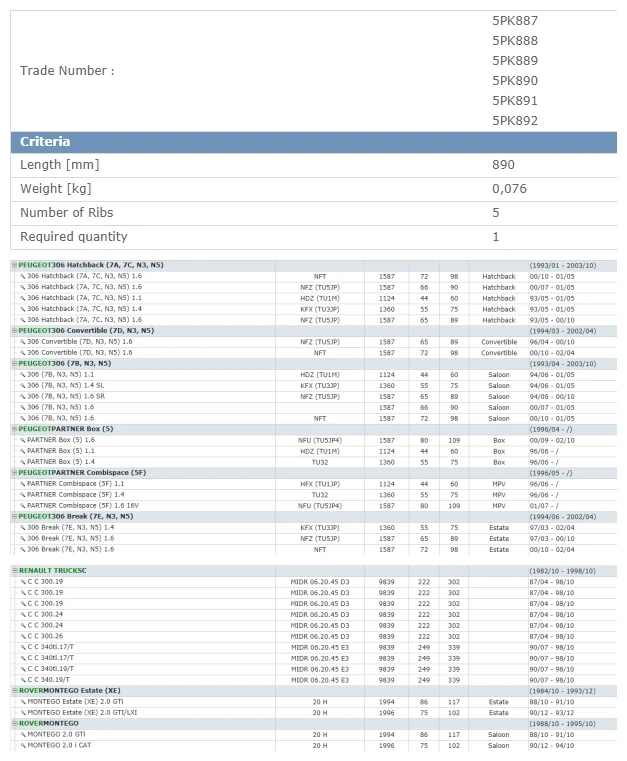Select the Weight value 0,076

509,189
